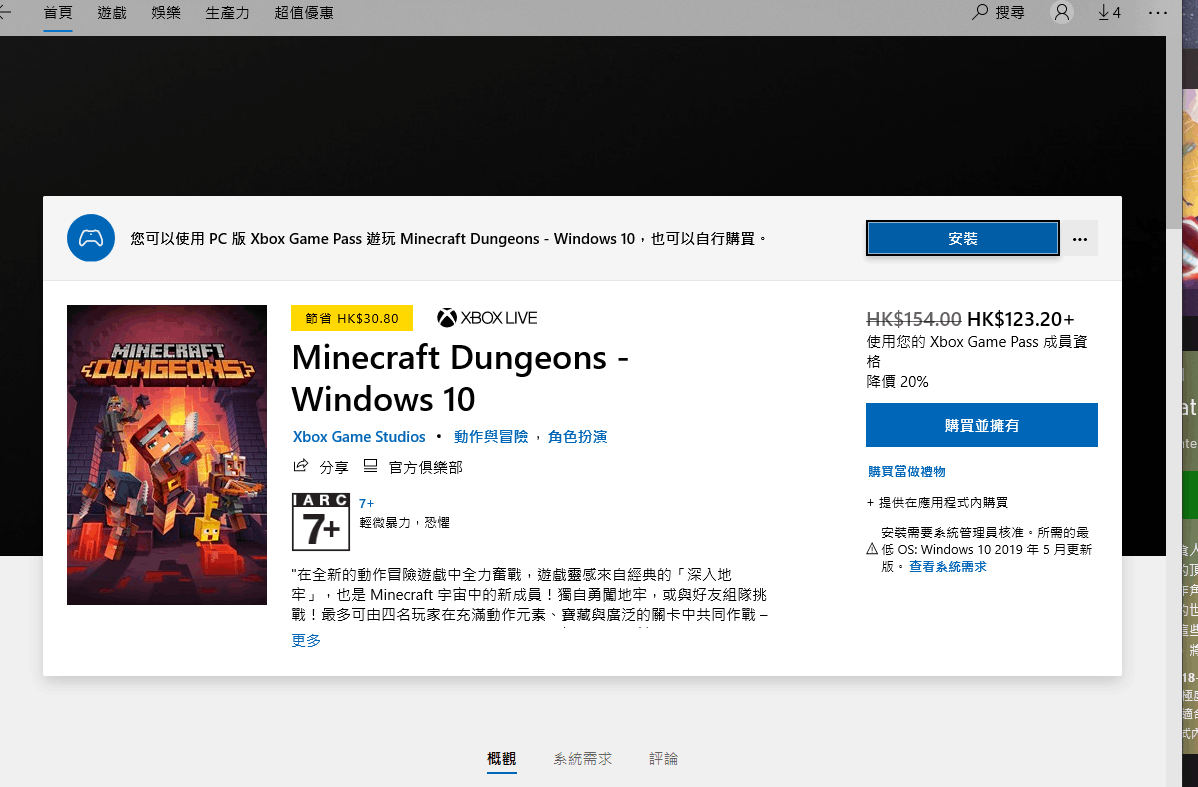
Task: Switch to the 遊戲 tab
Action: tap(112, 13)
